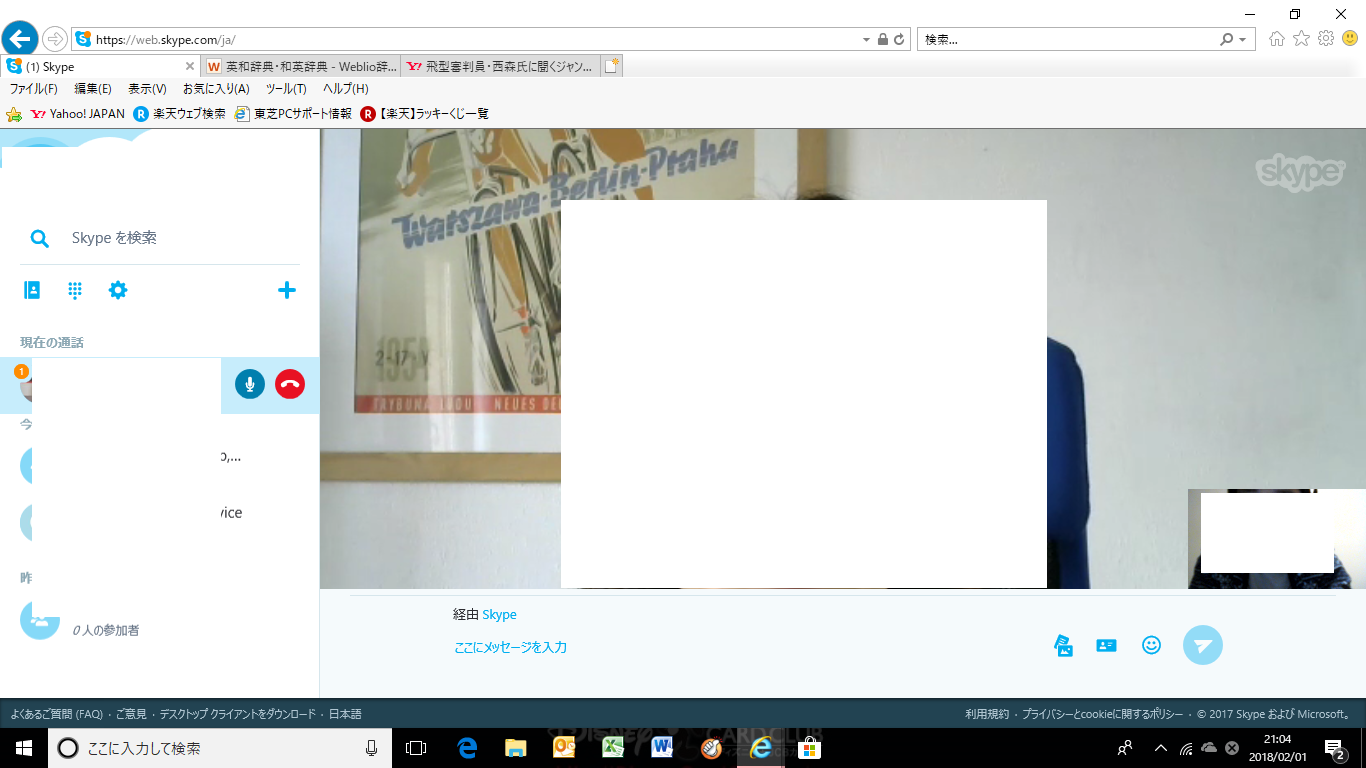The image size is (1366, 768).
Task: Click the よくあるご質問 (FAQ) footer link
Action: (57, 714)
